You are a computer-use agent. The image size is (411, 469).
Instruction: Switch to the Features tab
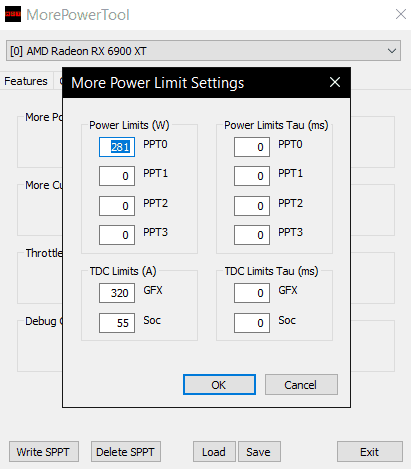26,81
